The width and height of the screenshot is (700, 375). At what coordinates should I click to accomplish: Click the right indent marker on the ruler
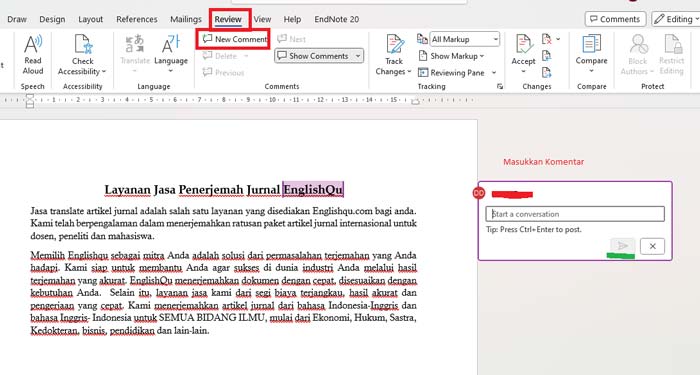[x=415, y=102]
